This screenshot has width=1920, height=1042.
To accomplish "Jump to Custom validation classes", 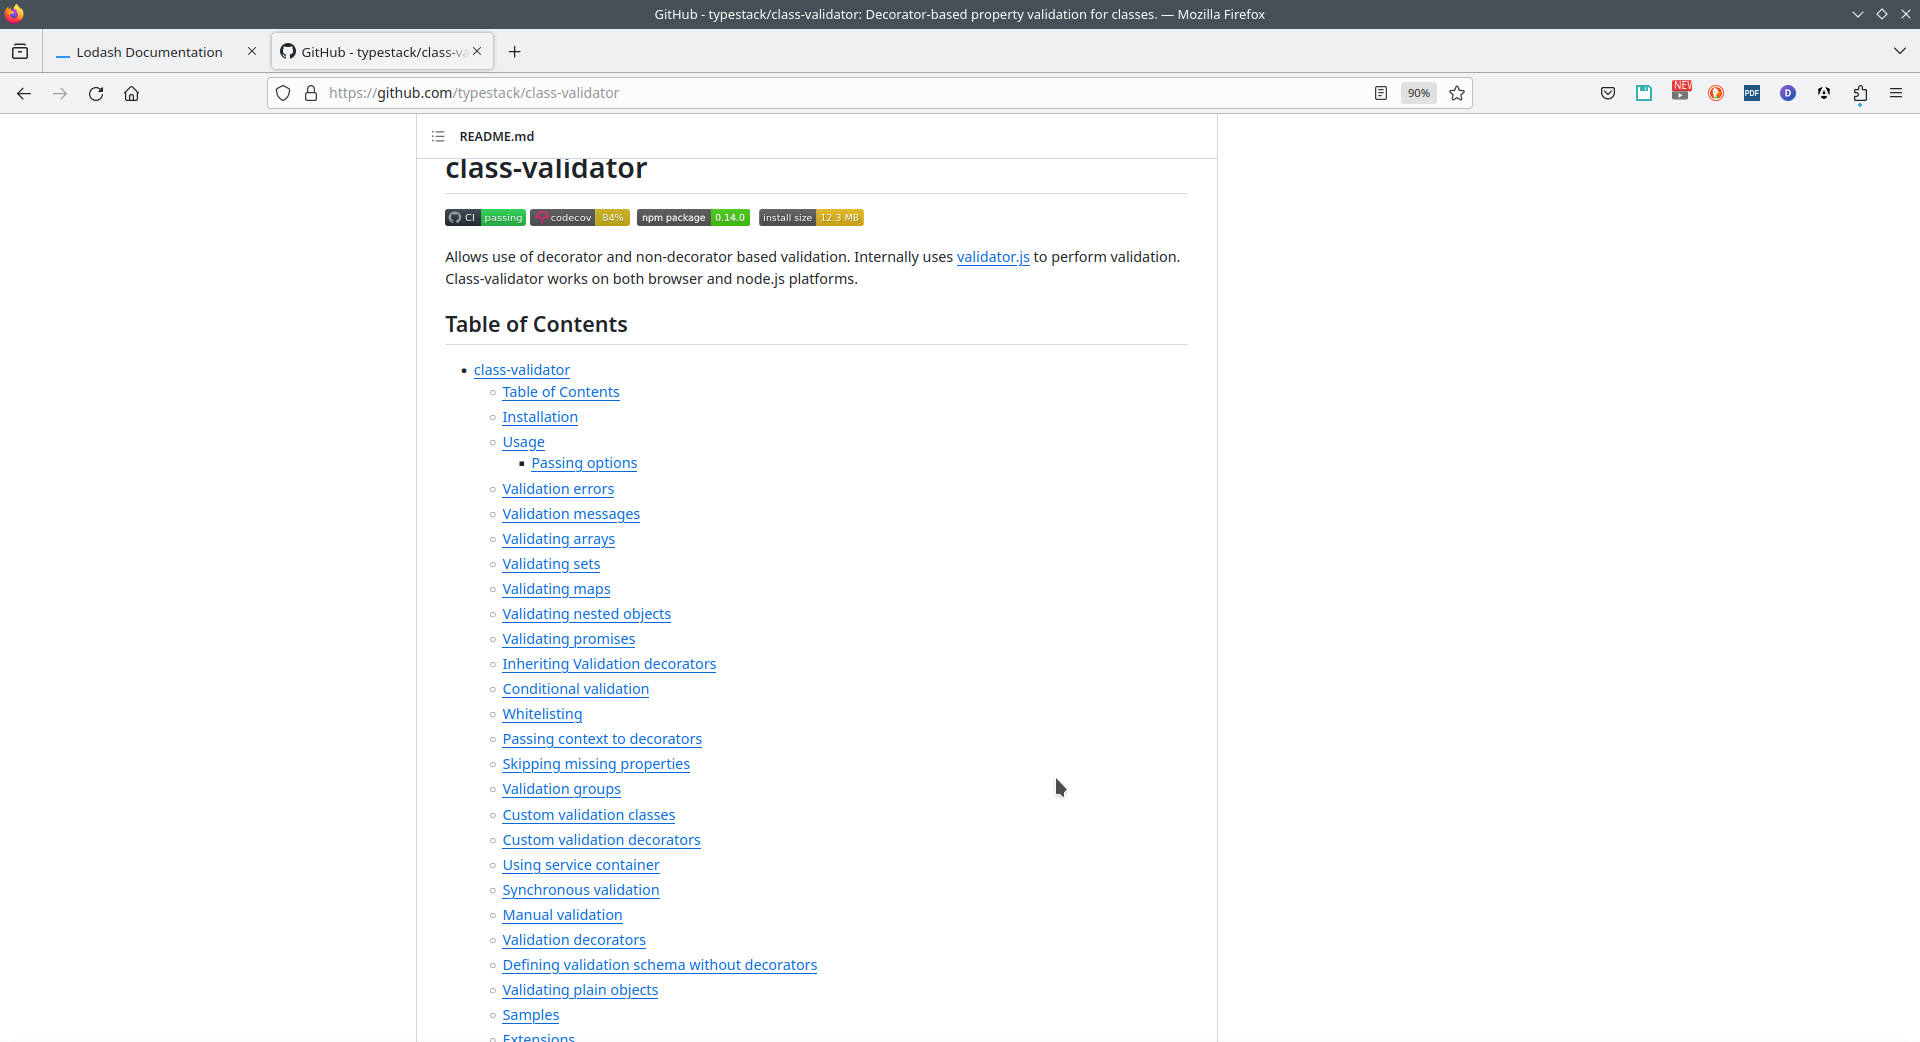I will pos(589,815).
